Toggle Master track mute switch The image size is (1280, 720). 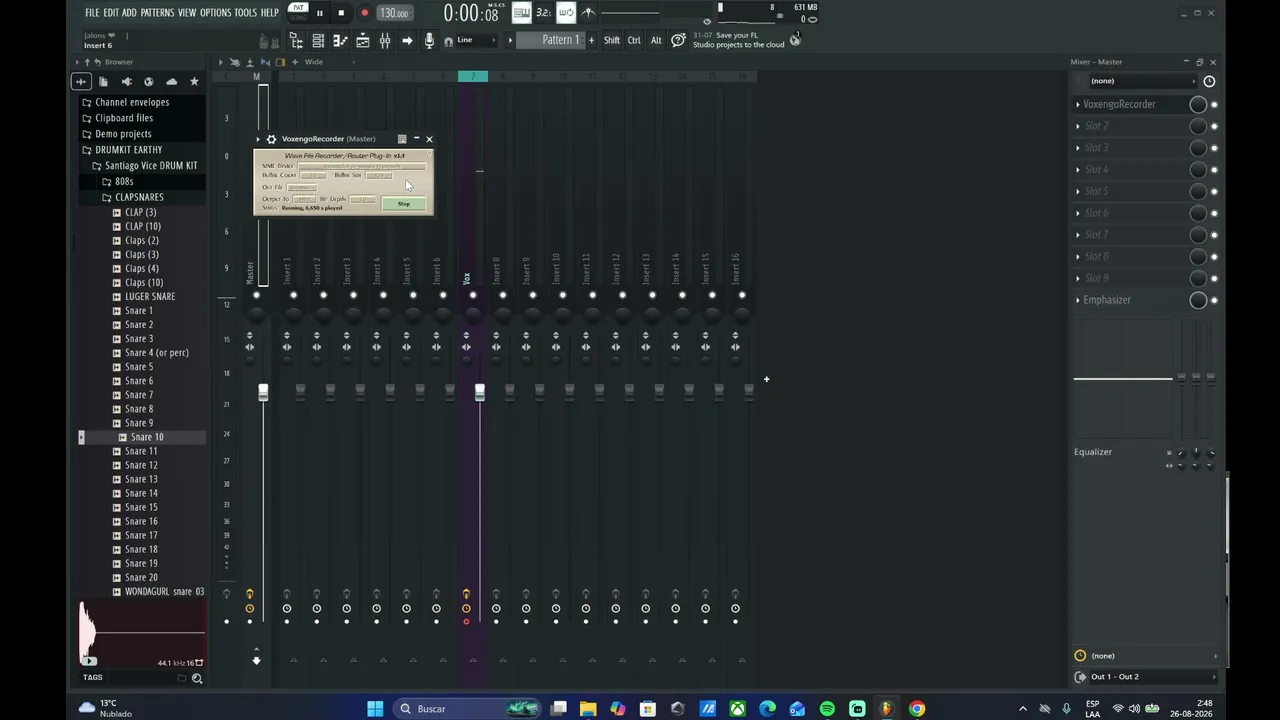click(256, 295)
